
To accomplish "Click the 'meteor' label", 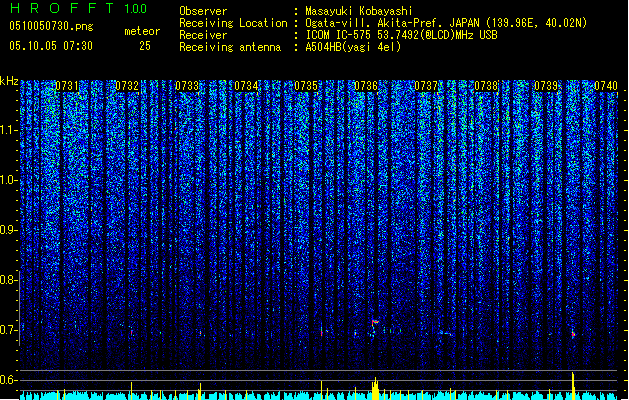I will point(142,31).
